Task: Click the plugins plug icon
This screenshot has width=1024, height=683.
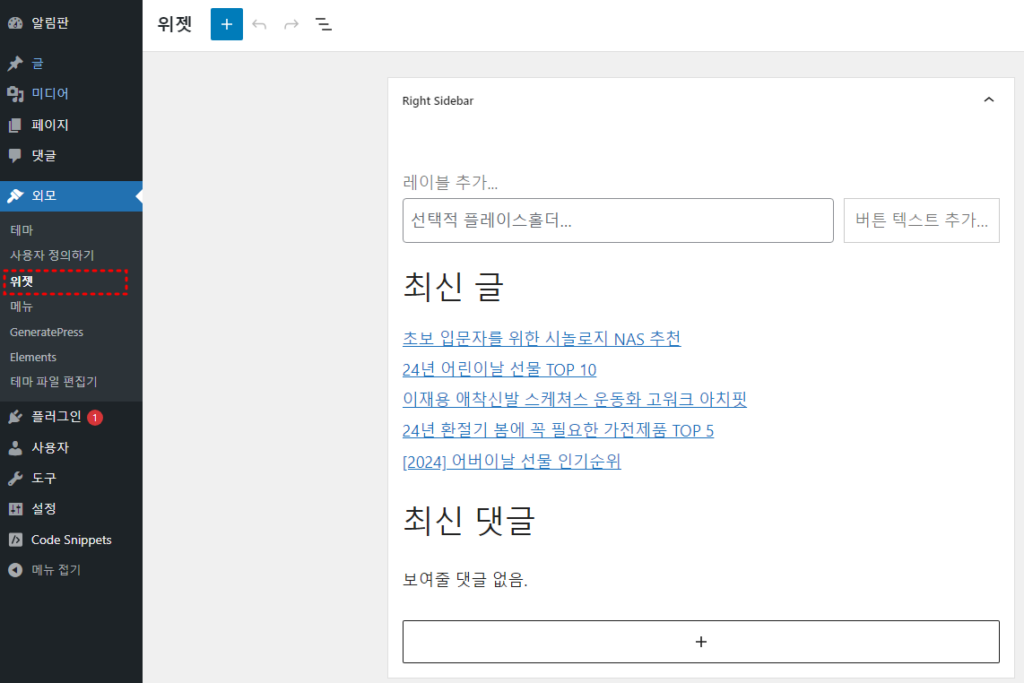Action: pyautogui.click(x=16, y=417)
